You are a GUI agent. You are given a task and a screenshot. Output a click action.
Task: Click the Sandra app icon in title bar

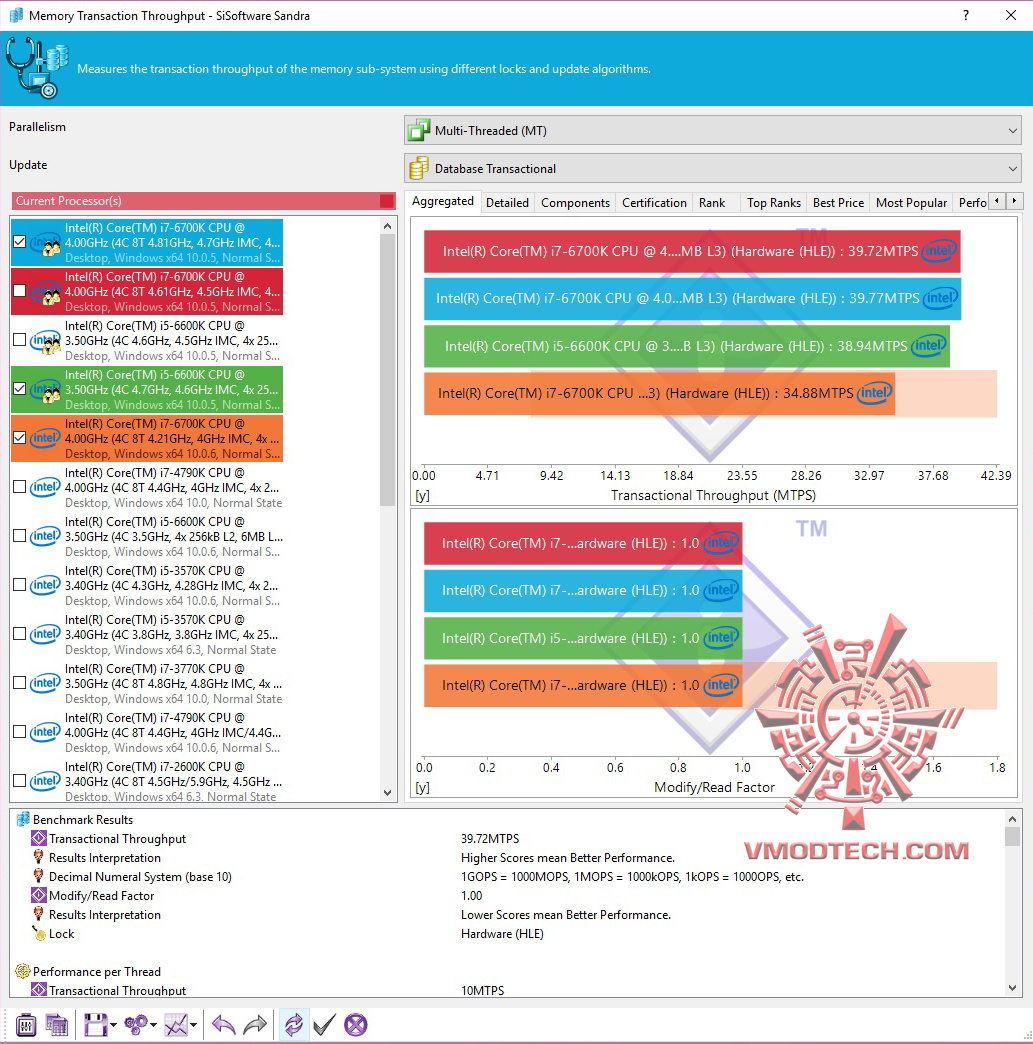click(16, 15)
